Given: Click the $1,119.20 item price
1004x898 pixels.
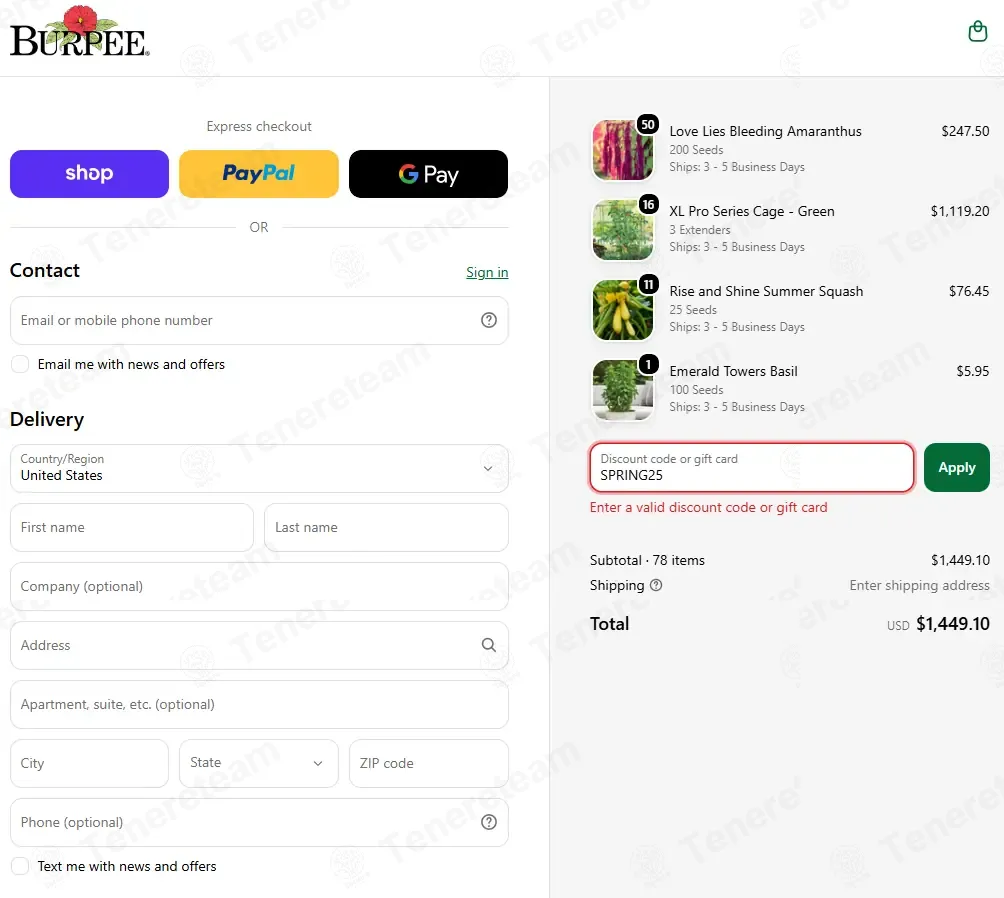Looking at the screenshot, I should coord(959,211).
